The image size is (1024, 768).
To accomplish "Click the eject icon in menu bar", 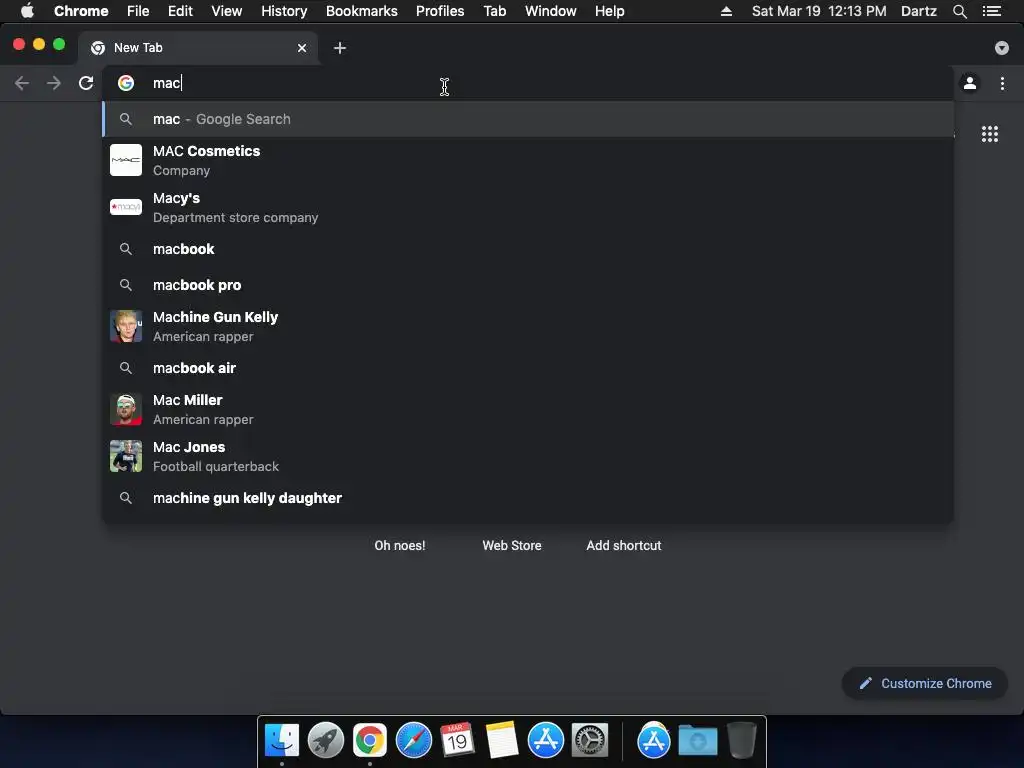I will coord(726,11).
